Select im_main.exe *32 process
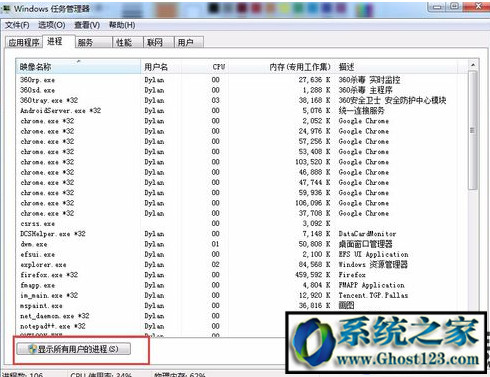The height and width of the screenshot is (377, 490). (x=242, y=295)
